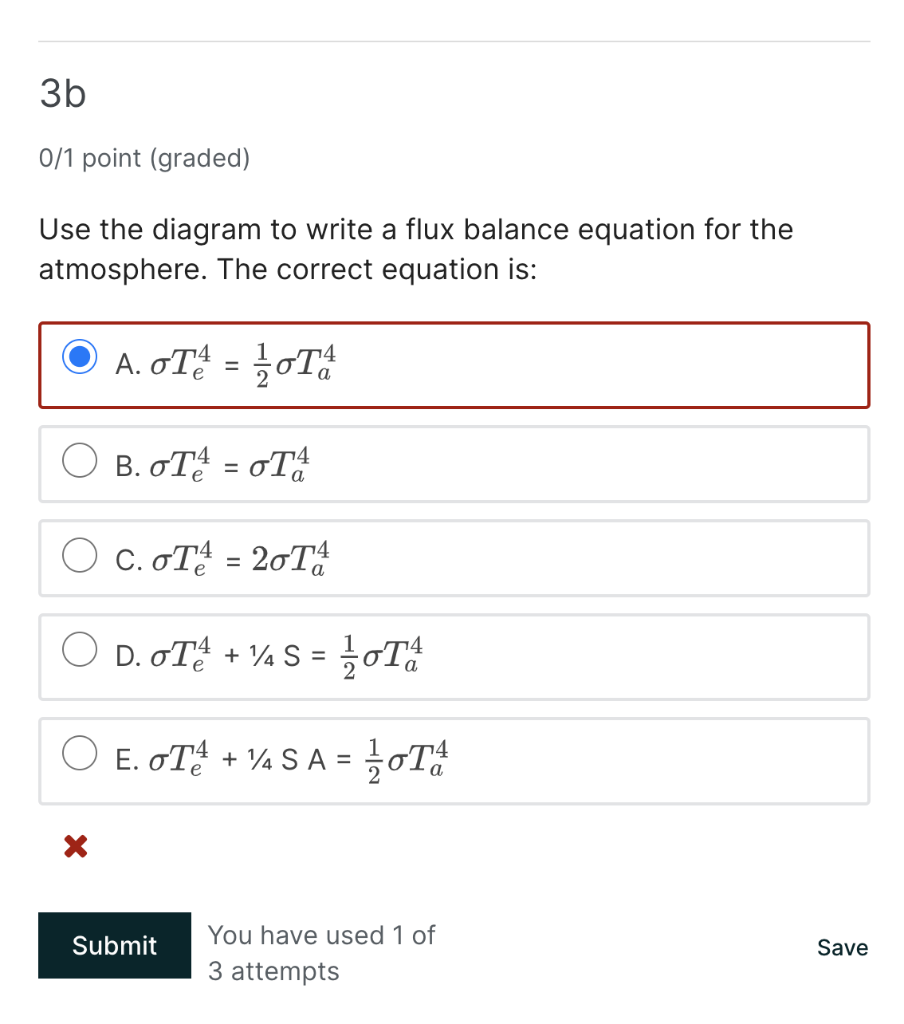Click the Submit button
The image size is (904, 1024).
[114, 945]
